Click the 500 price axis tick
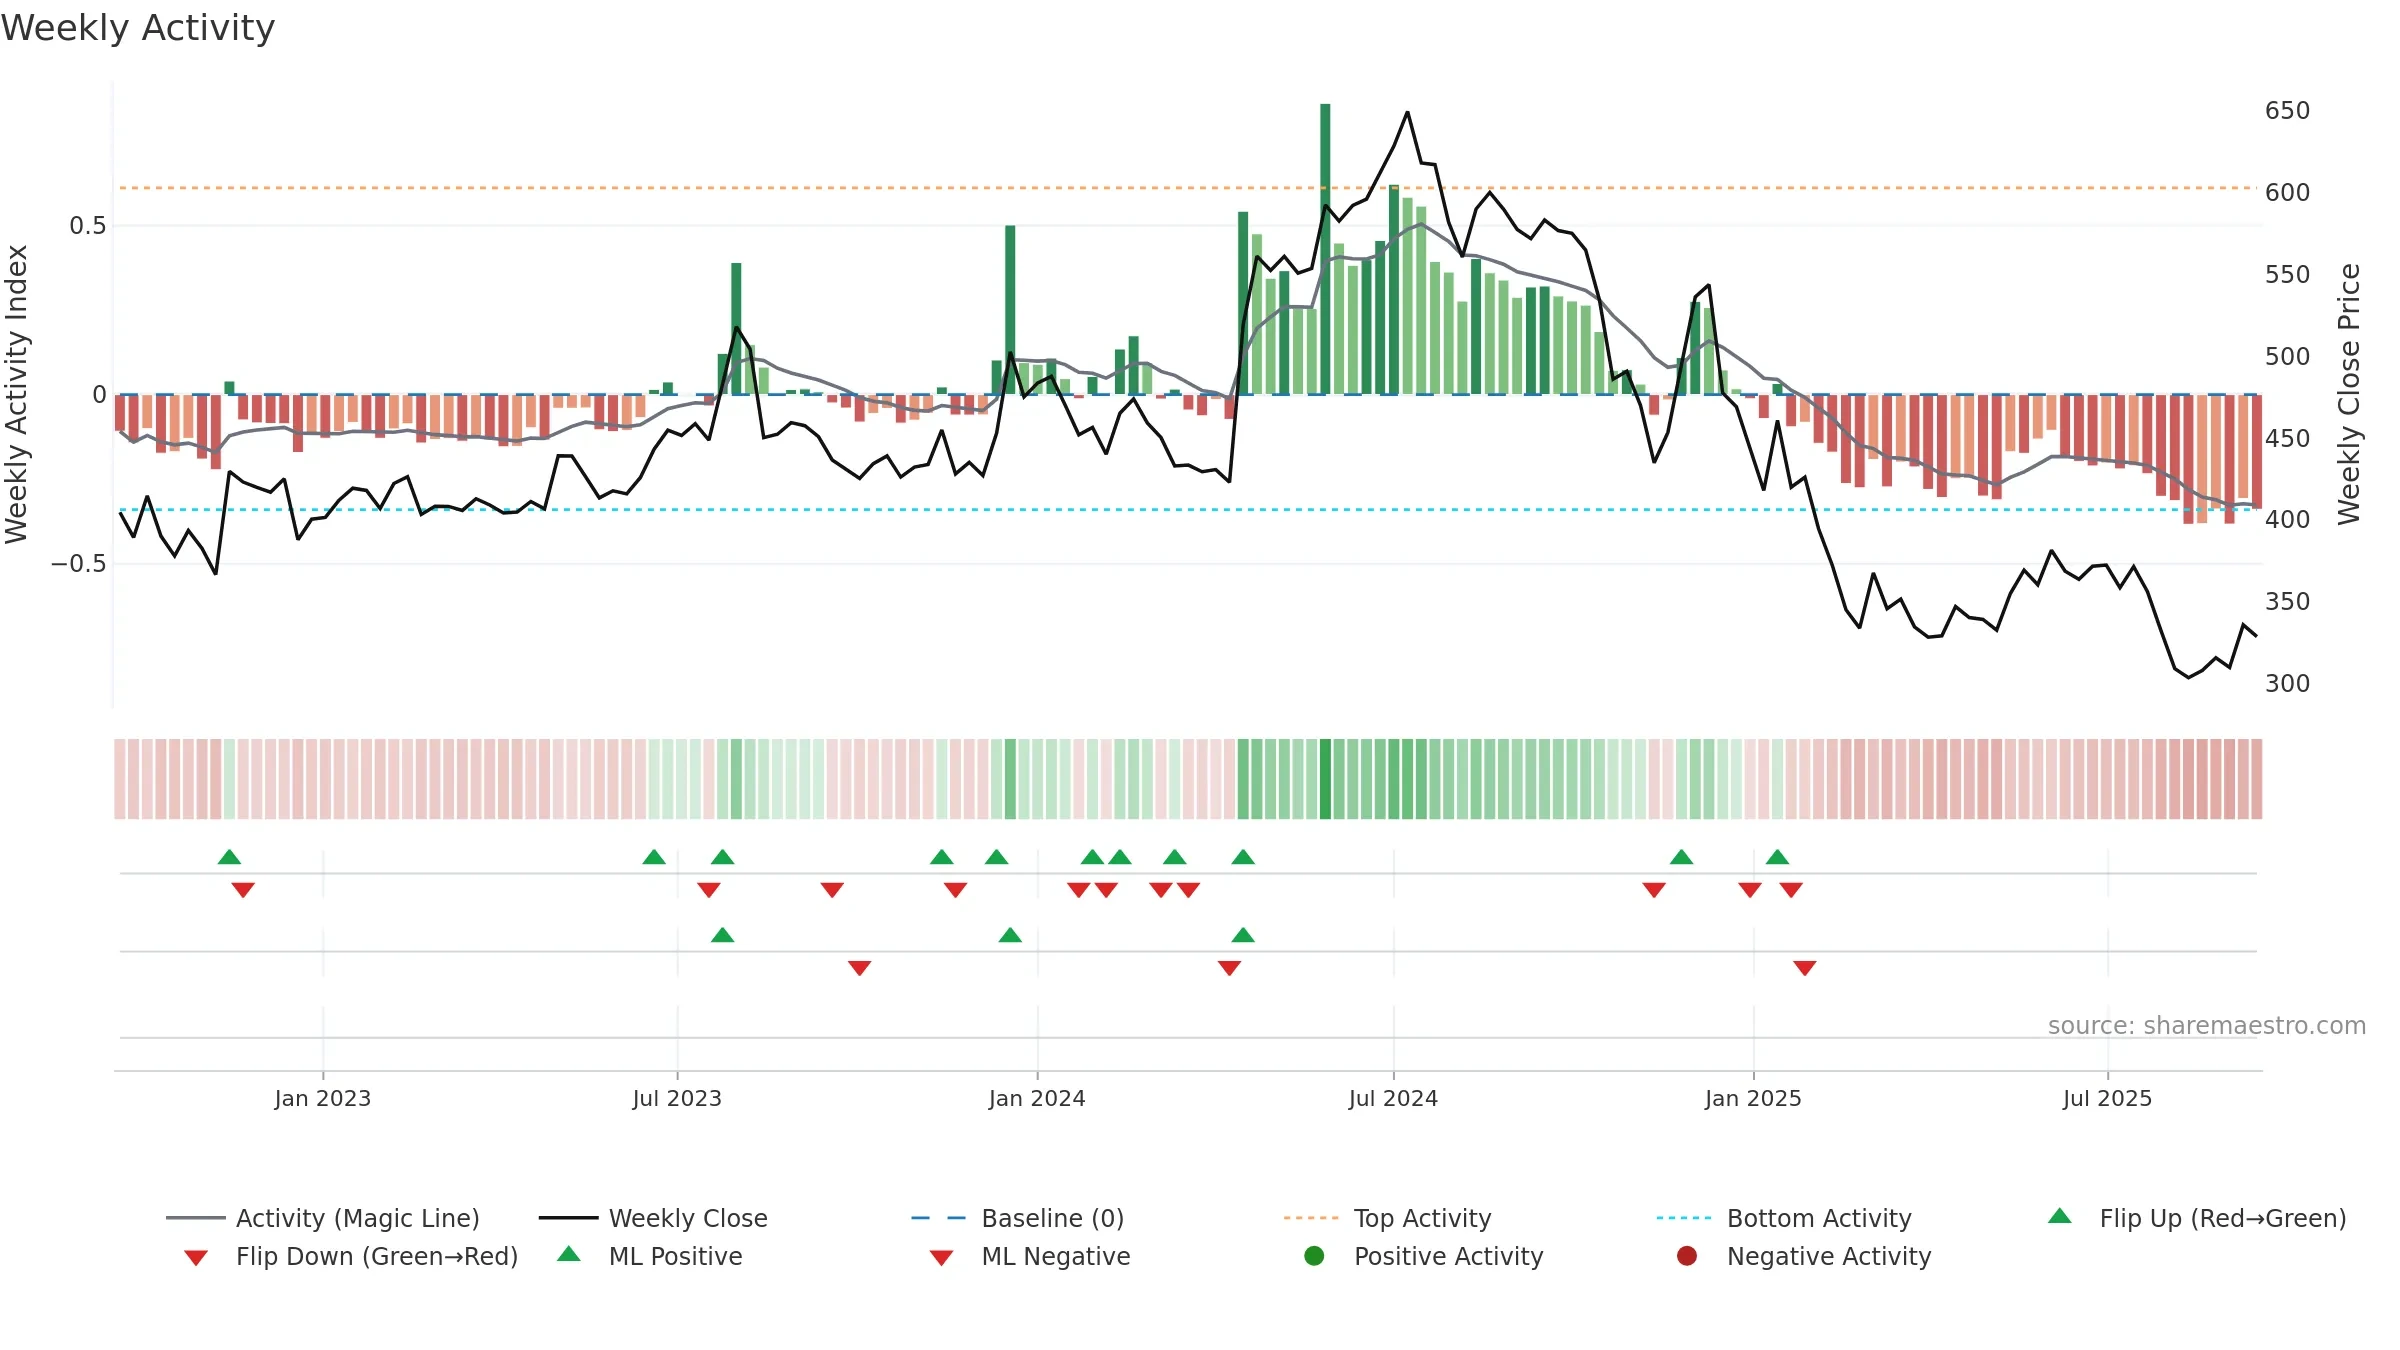The image size is (2400, 1350). (x=2288, y=356)
